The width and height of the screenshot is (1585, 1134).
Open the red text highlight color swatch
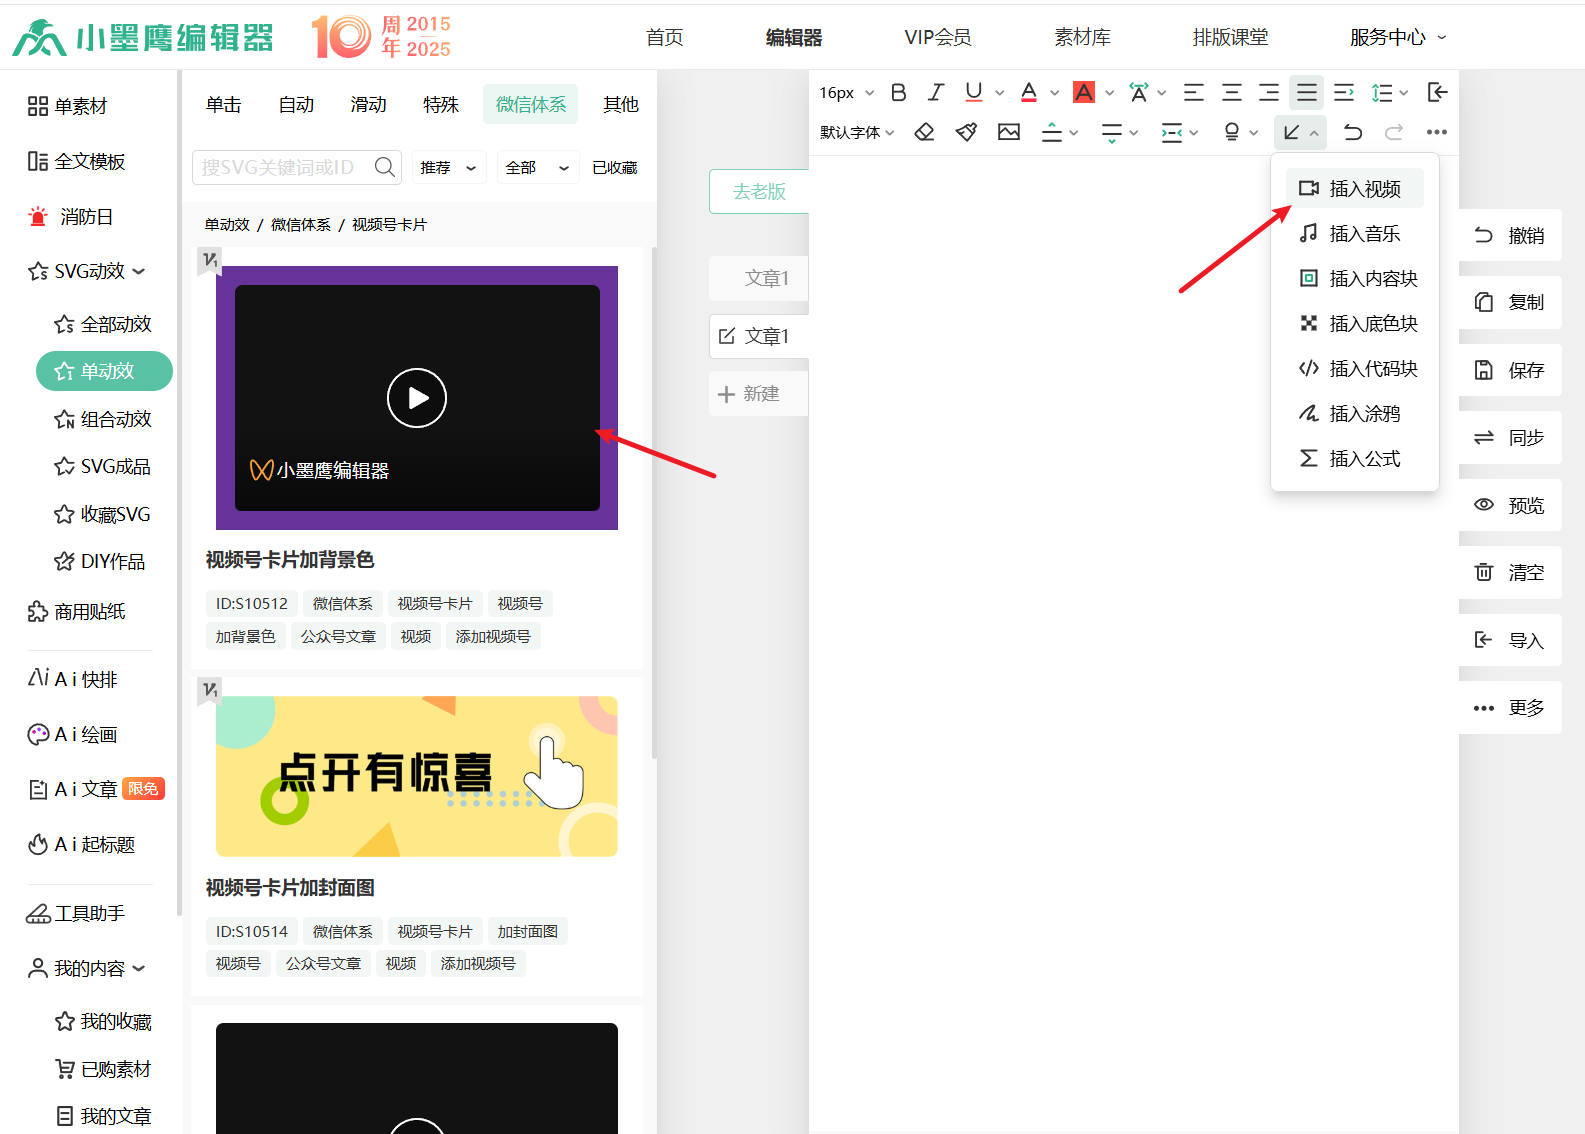[x=1083, y=93]
